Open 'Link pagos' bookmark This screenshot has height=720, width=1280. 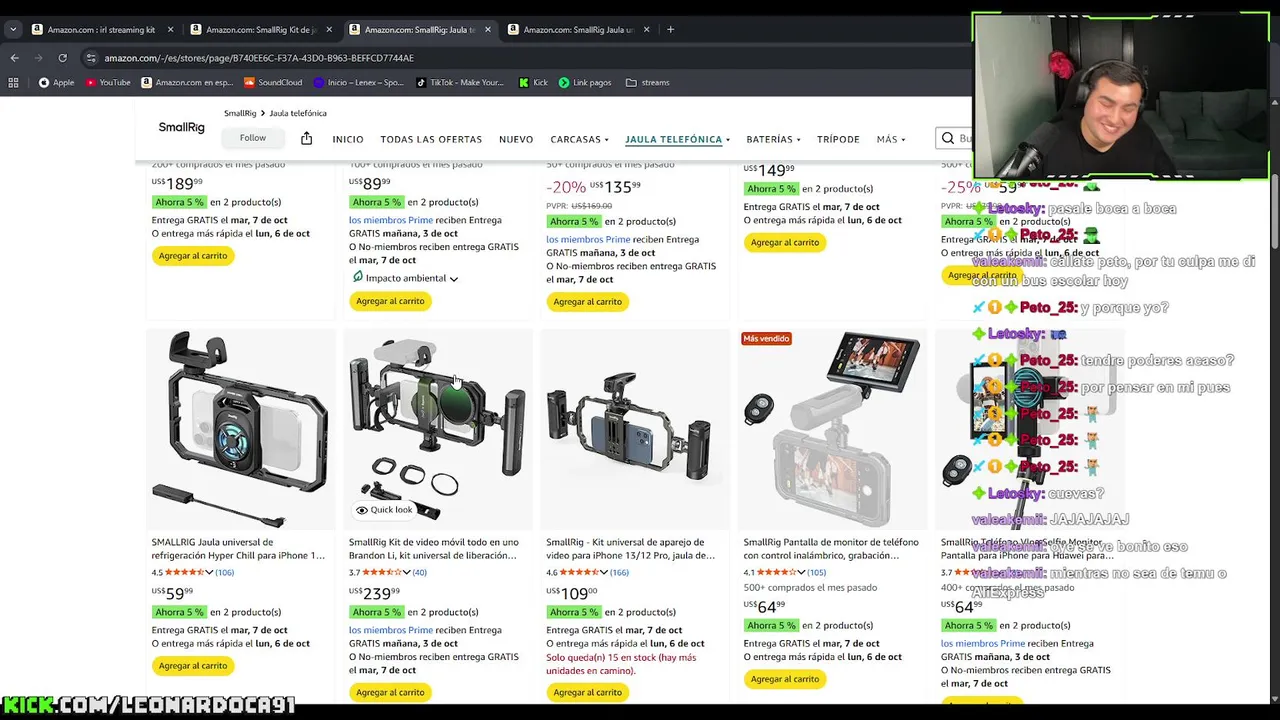coord(584,82)
